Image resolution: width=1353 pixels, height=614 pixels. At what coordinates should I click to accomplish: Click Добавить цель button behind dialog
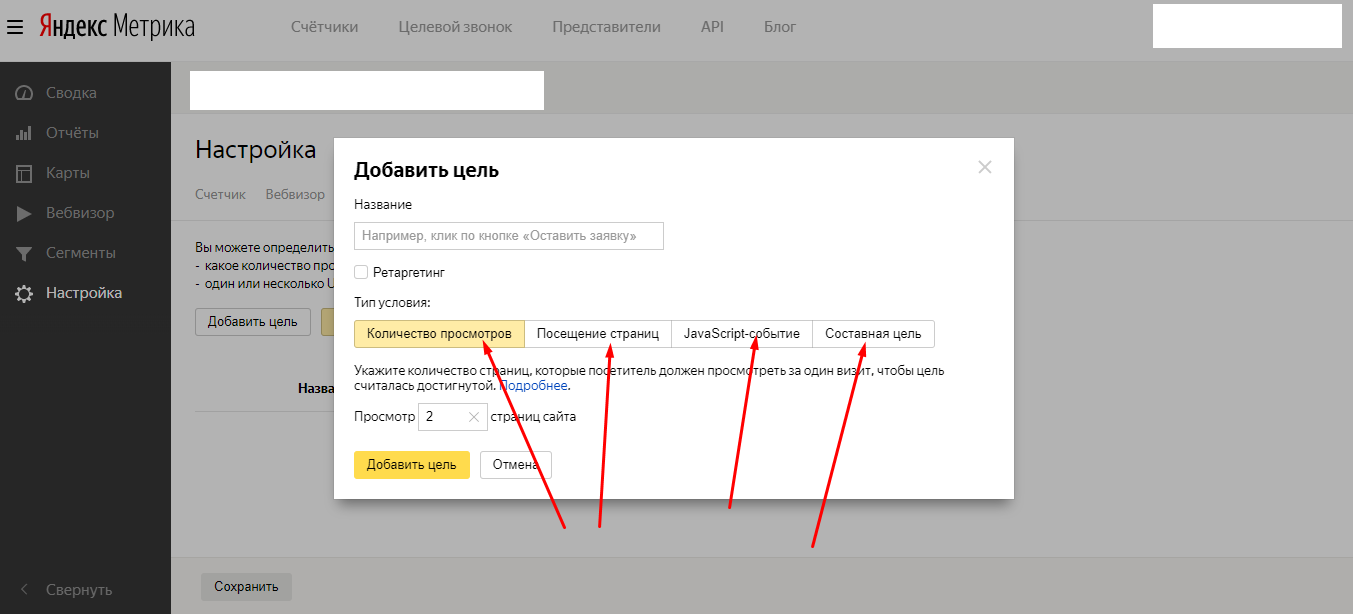(253, 322)
